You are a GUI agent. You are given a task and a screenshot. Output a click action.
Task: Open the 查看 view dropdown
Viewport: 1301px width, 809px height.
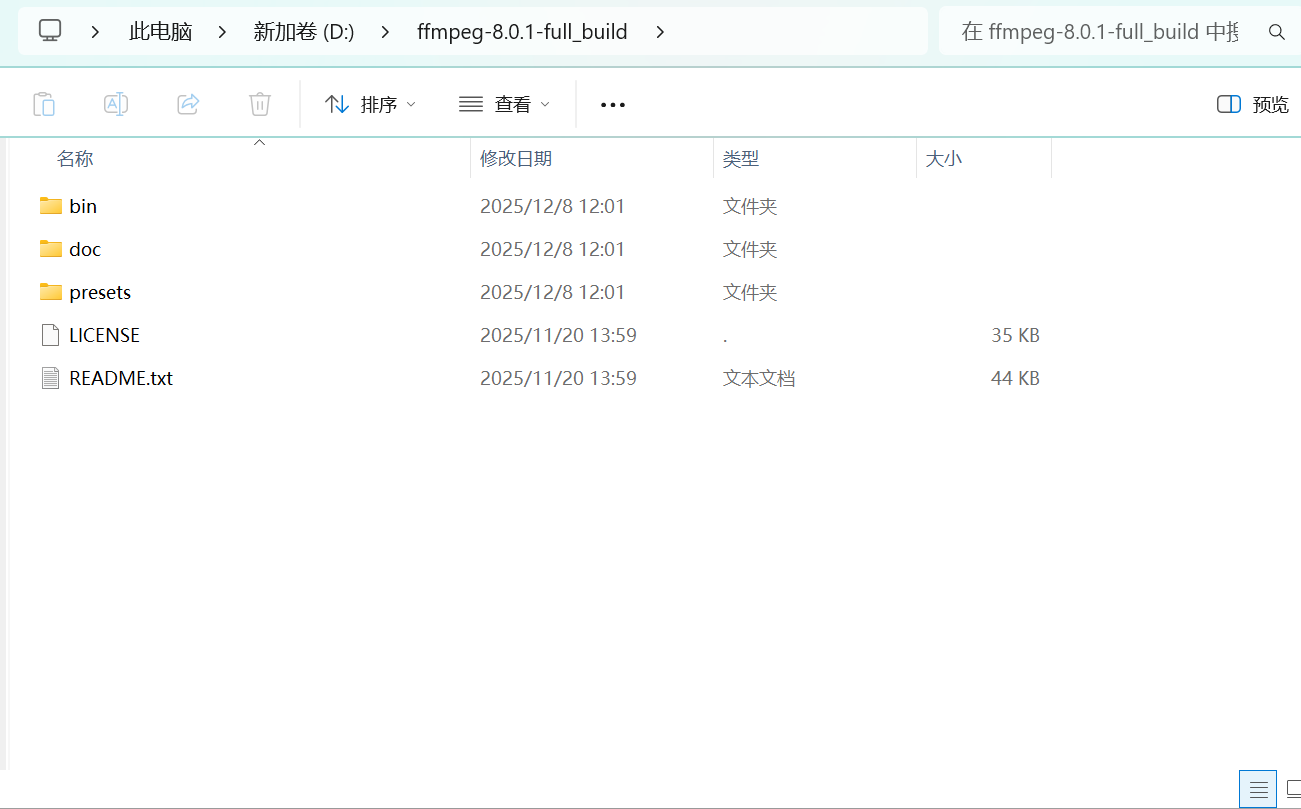click(x=505, y=104)
